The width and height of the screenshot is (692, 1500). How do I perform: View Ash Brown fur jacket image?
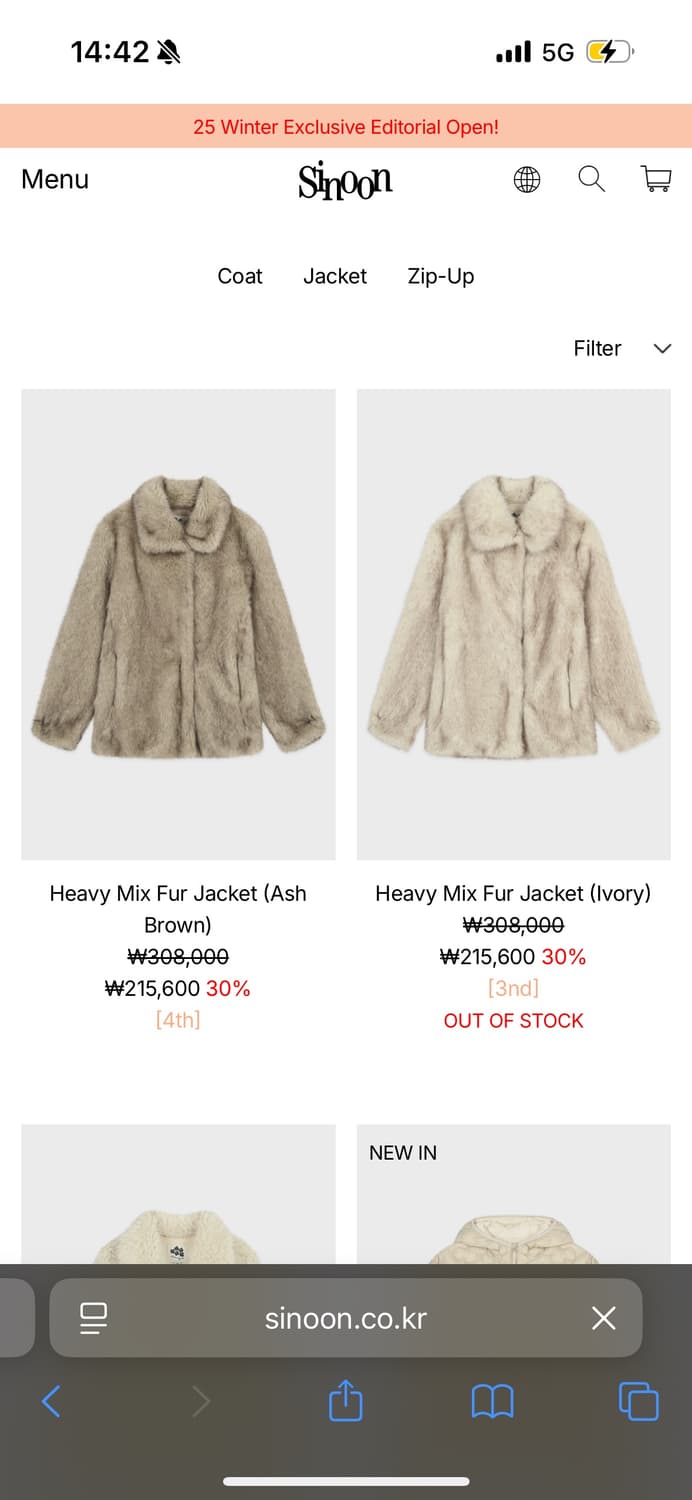pyautogui.click(x=178, y=624)
